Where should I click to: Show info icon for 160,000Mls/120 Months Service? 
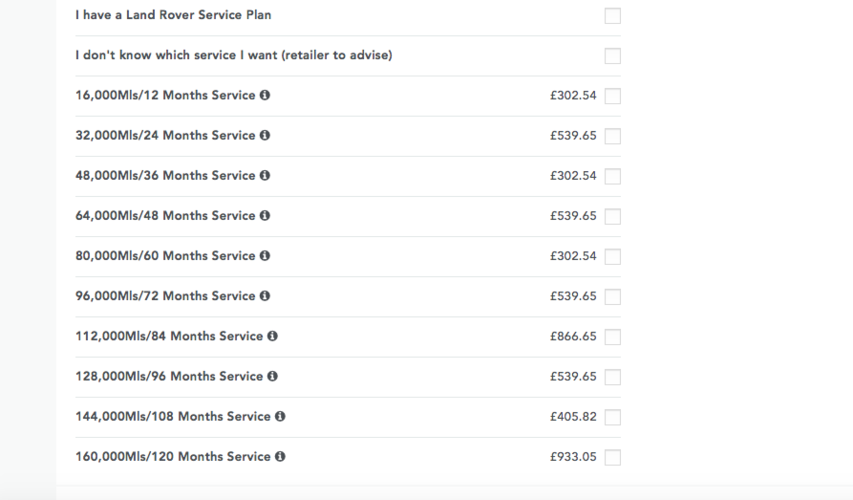point(280,456)
